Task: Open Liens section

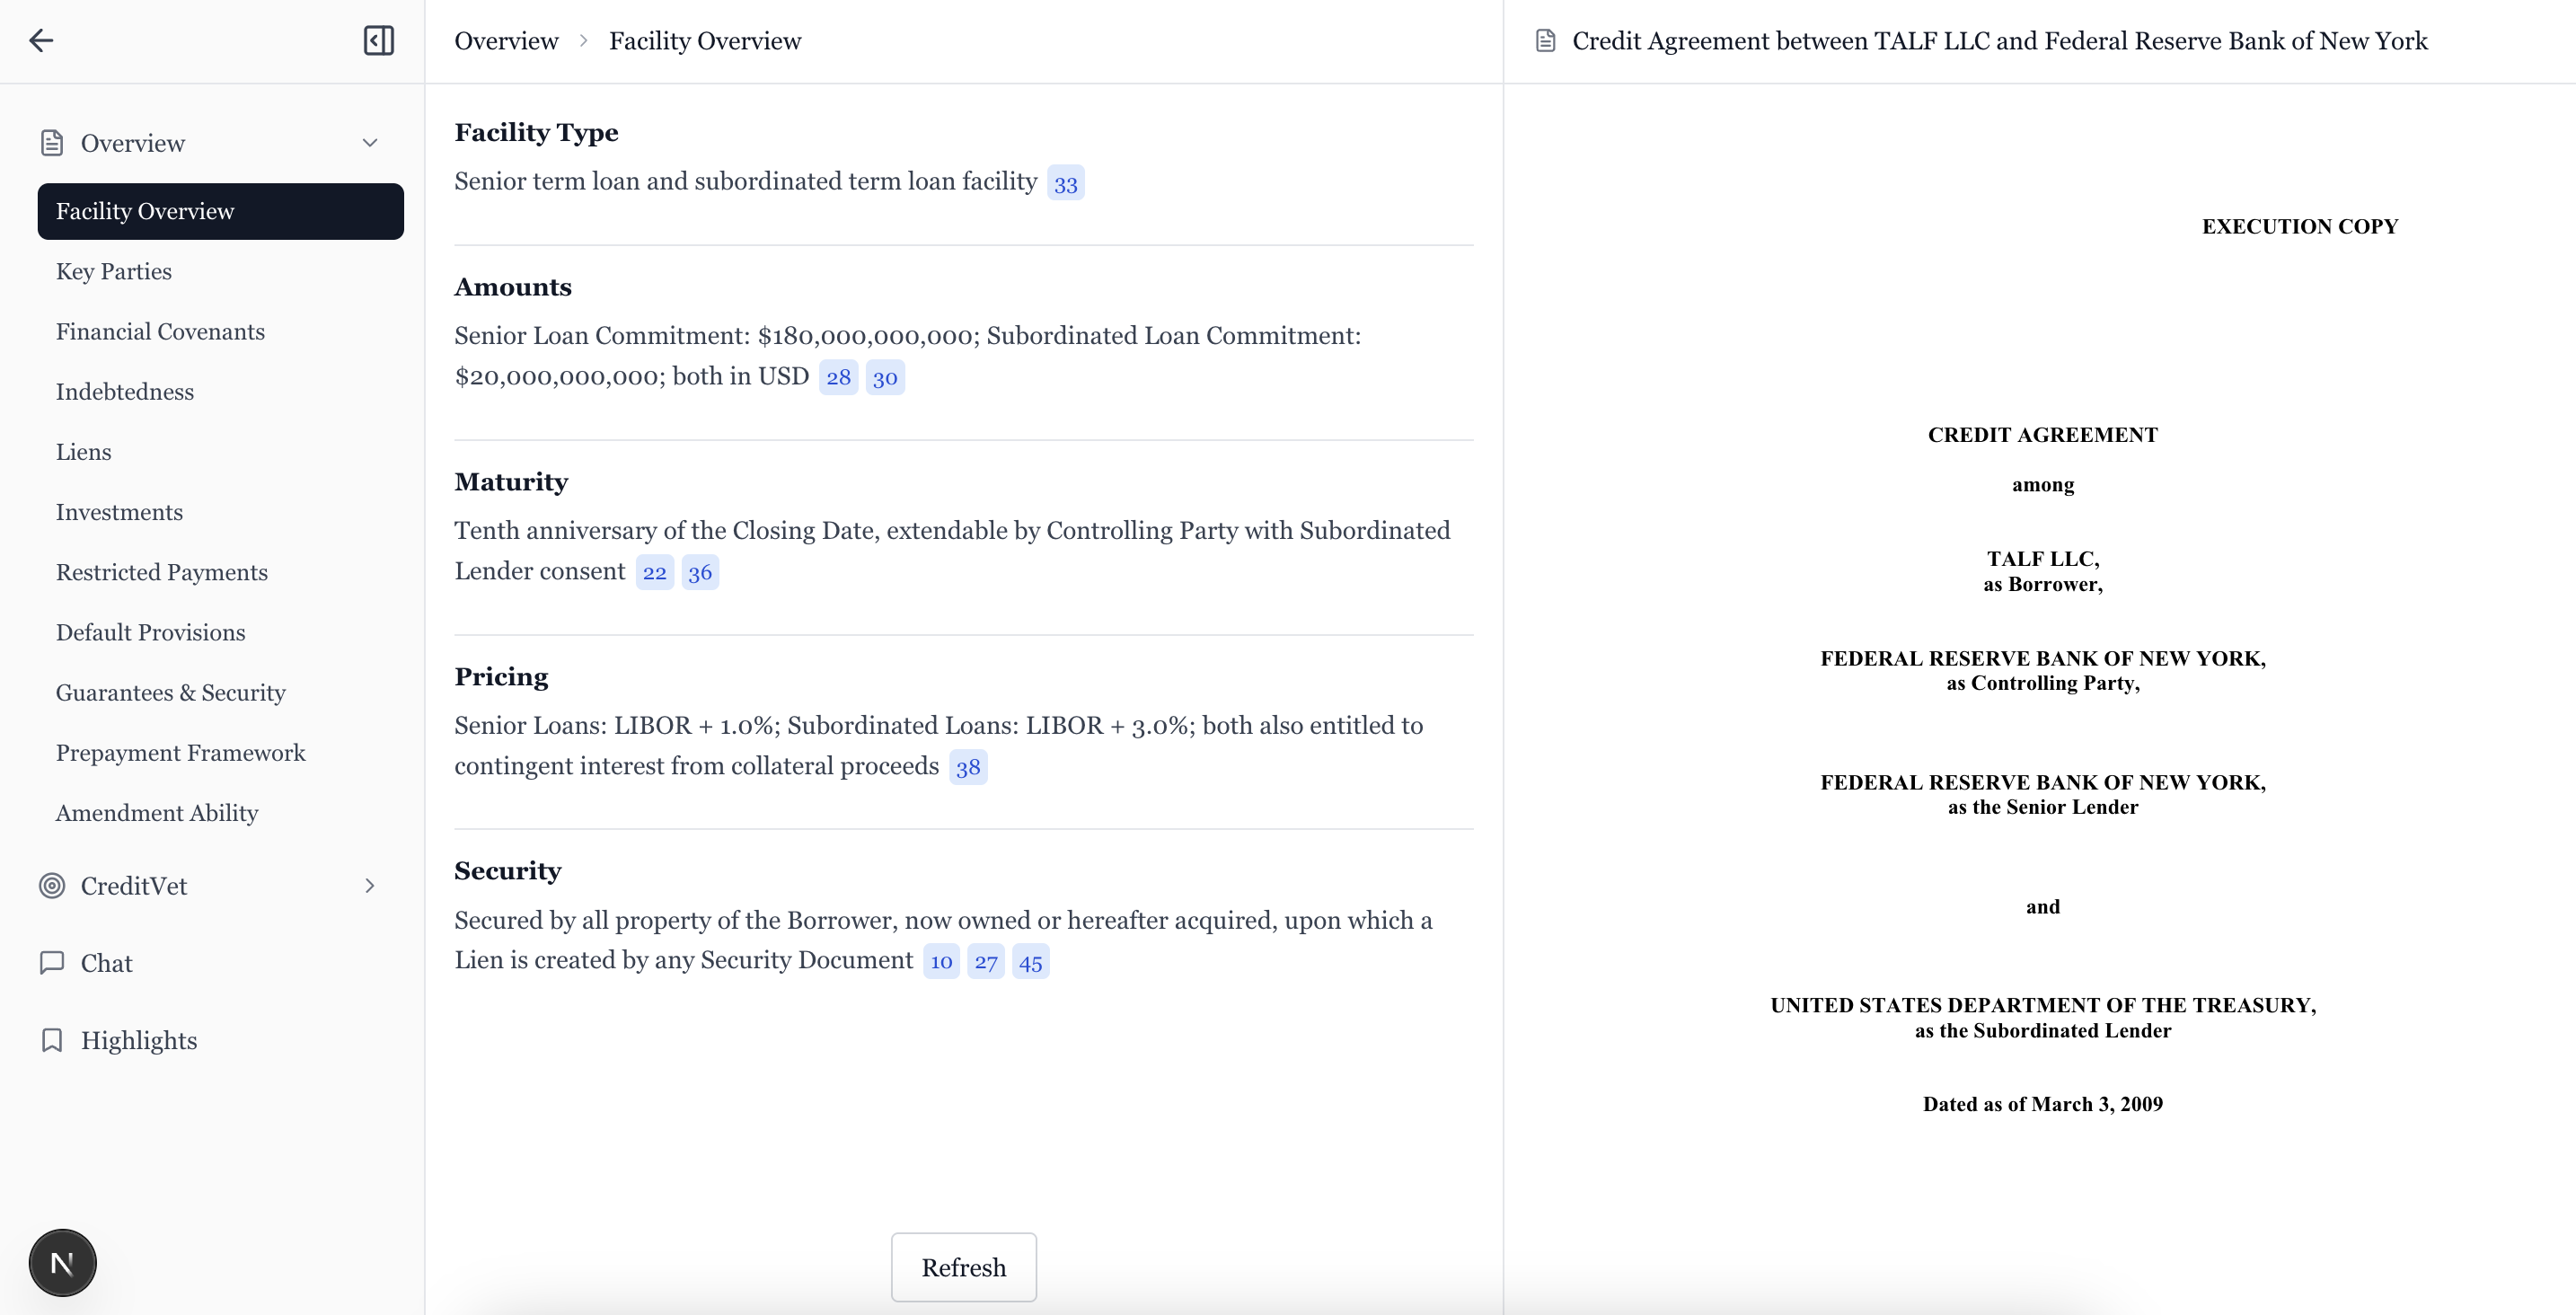Action: pos(83,451)
